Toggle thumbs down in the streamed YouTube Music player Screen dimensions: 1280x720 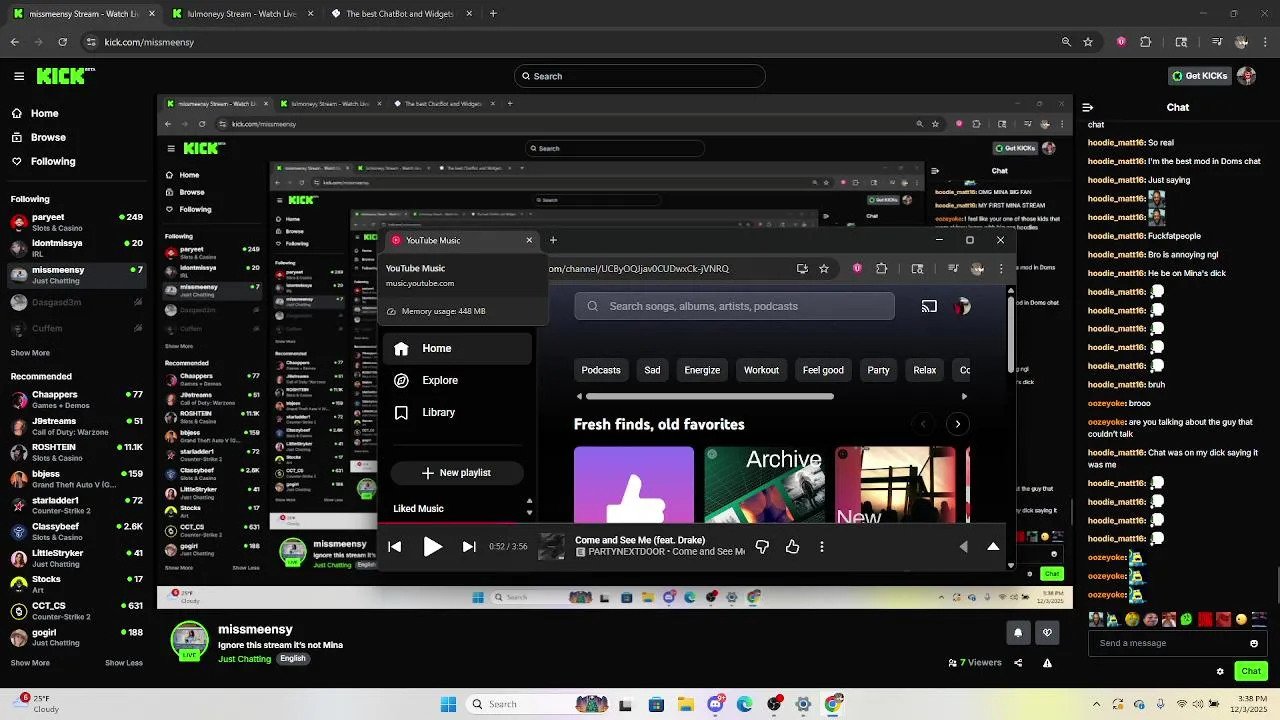pyautogui.click(x=762, y=547)
